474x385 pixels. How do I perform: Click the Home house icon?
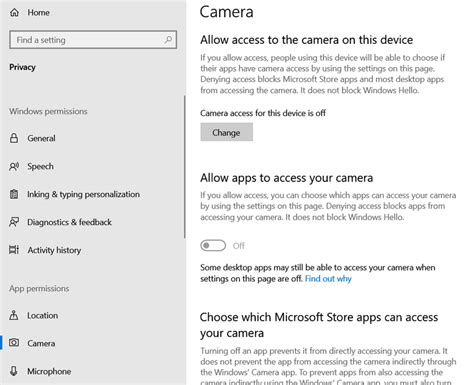pyautogui.click(x=14, y=13)
